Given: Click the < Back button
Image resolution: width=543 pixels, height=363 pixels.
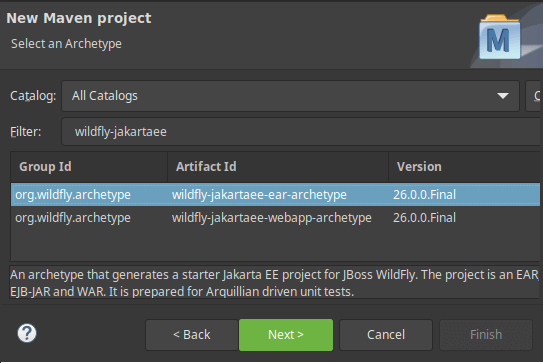Looking at the screenshot, I should [192, 335].
